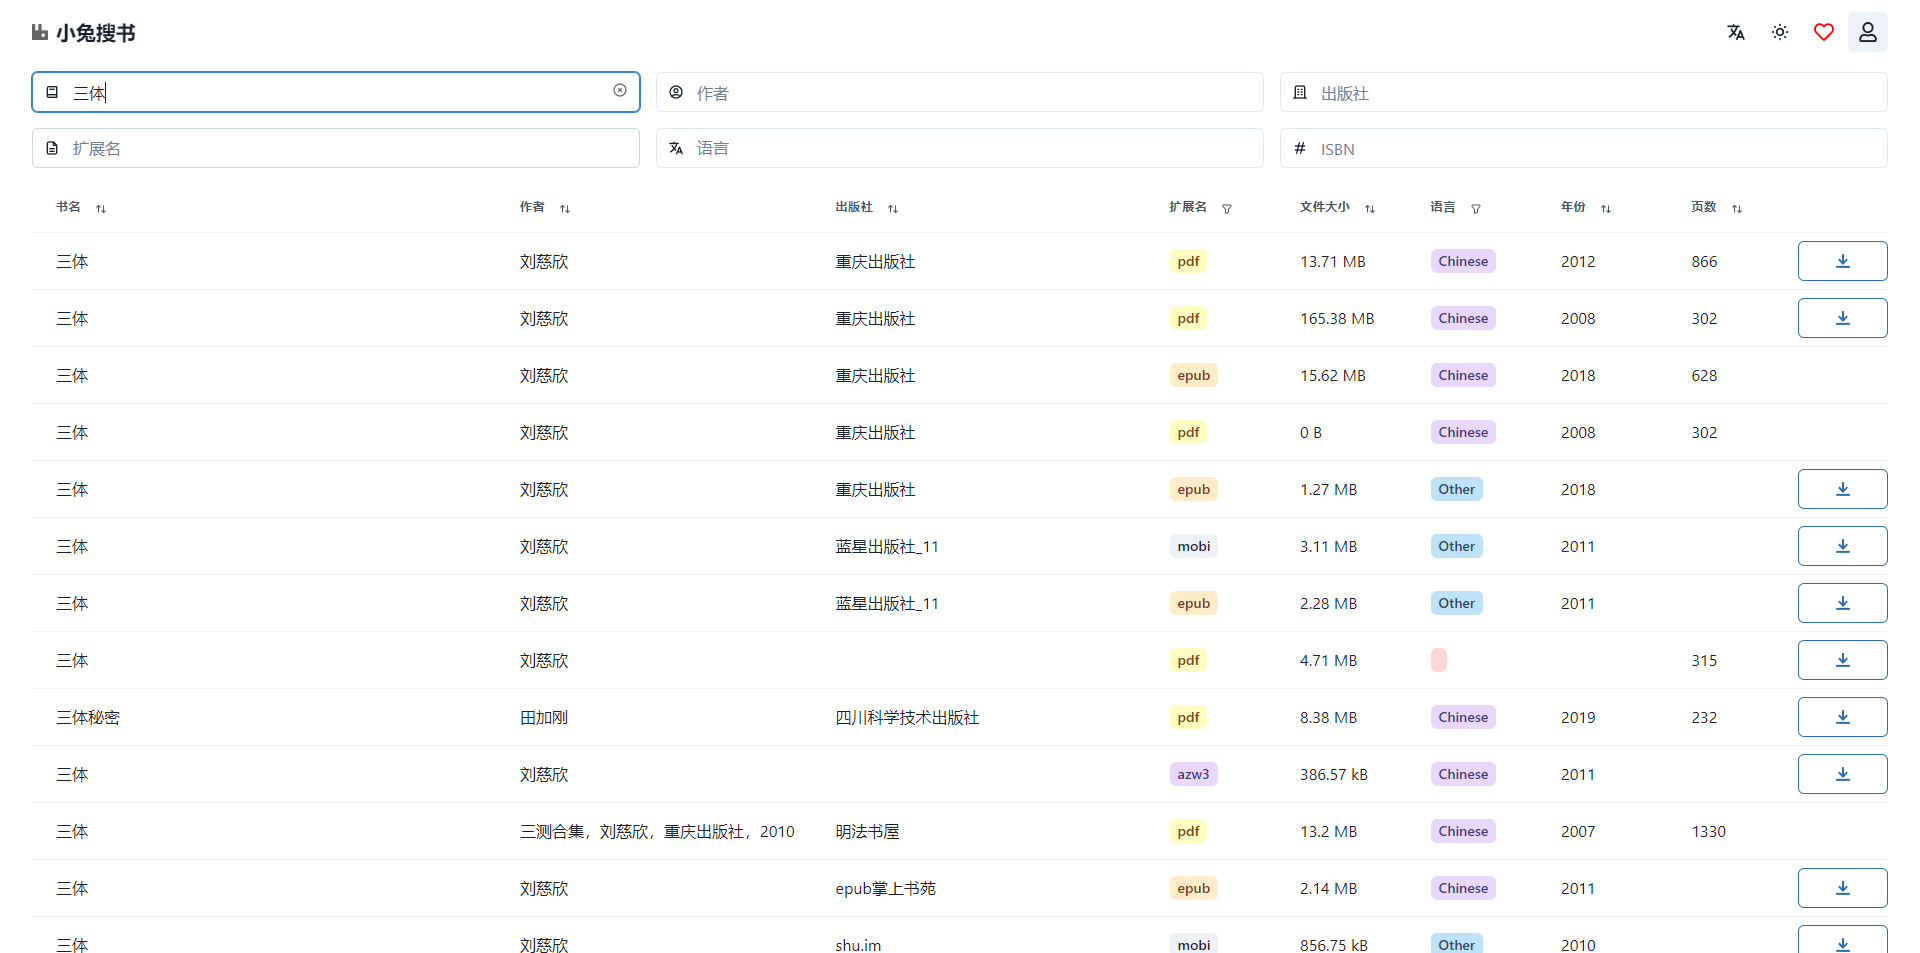The image size is (1920, 953).
Task: Focus the ISBN input field
Action: pyautogui.click(x=1584, y=149)
